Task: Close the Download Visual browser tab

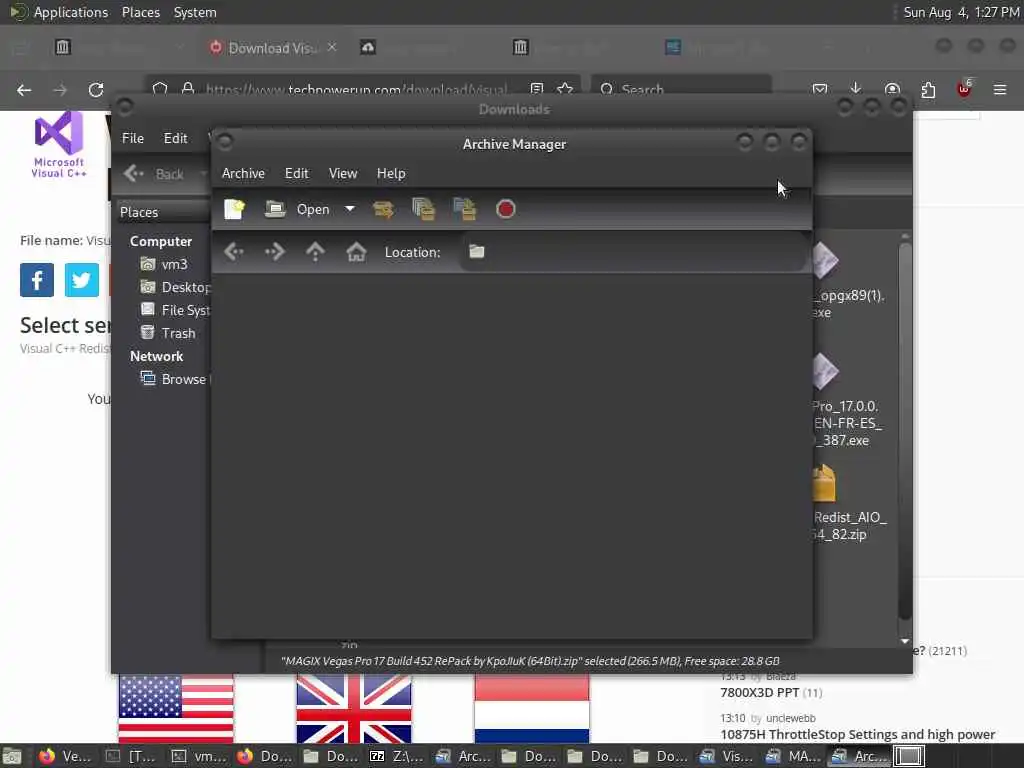Action: 332,47
